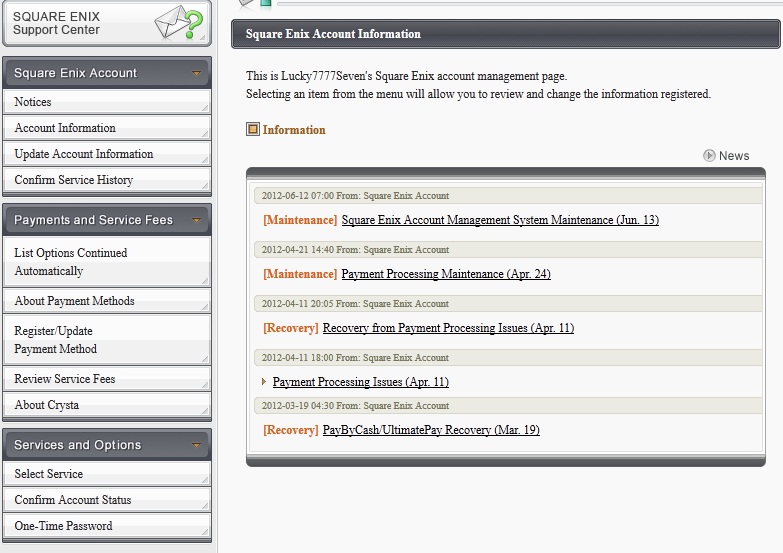Collapse the Payments and Service Fees section
Screen dimensions: 783x553
click(x=197, y=221)
